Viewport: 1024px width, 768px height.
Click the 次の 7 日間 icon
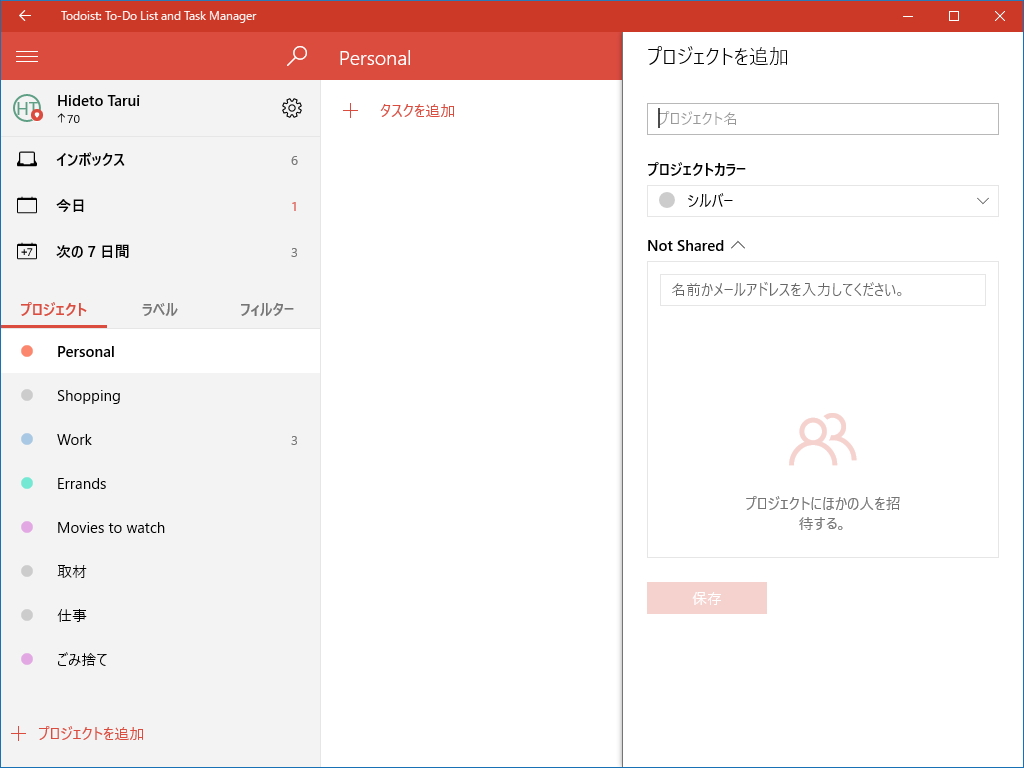click(x=26, y=251)
